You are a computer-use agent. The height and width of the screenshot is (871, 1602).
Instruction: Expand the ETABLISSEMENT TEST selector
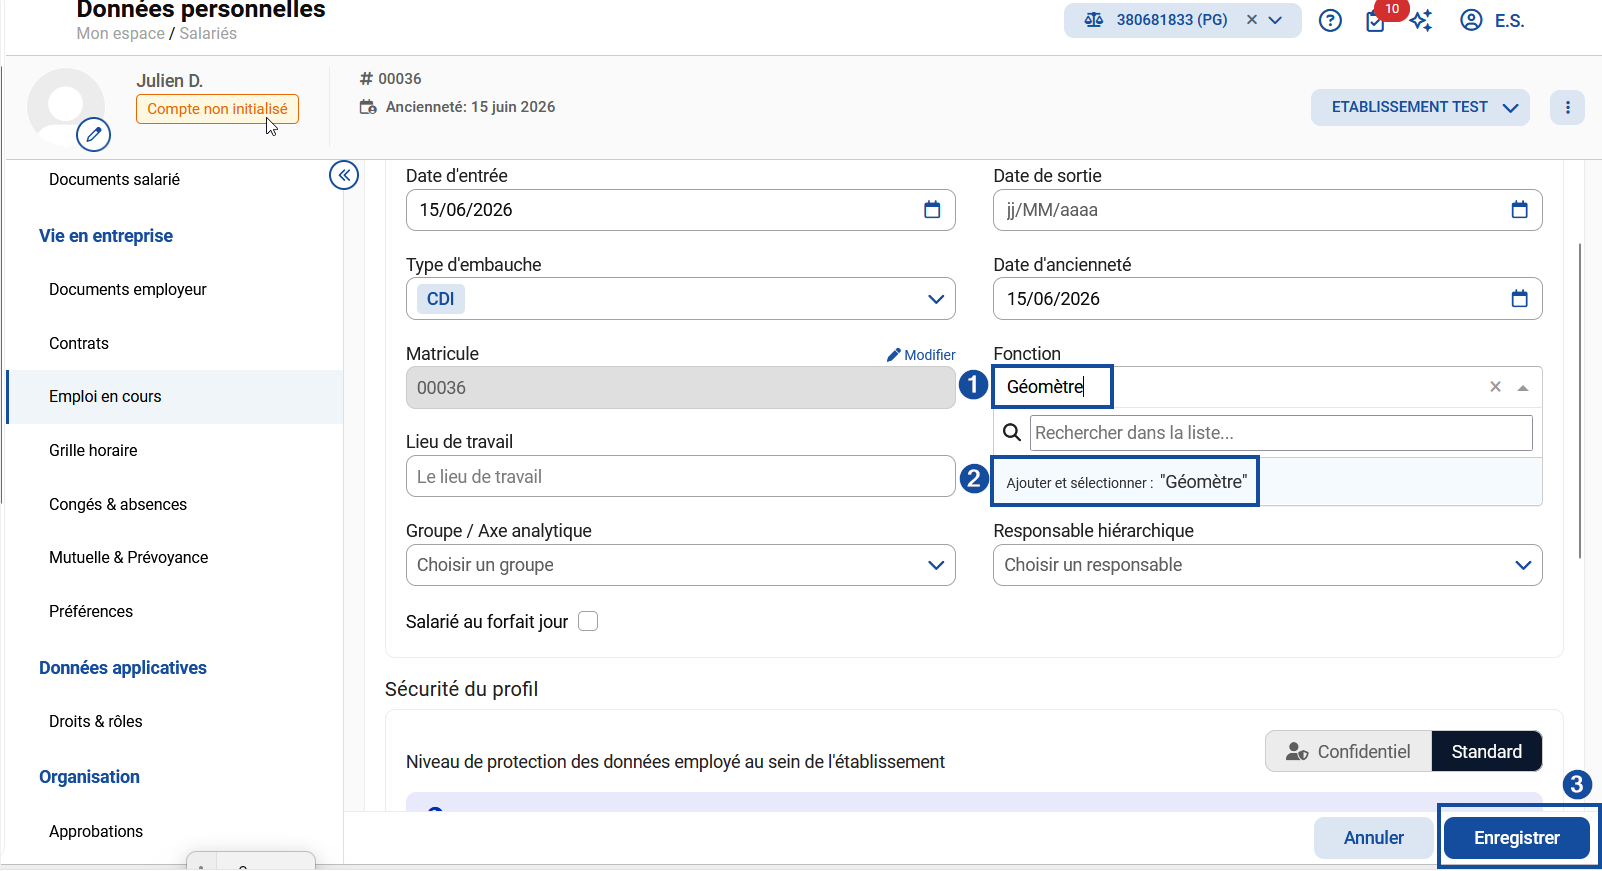coord(1420,107)
